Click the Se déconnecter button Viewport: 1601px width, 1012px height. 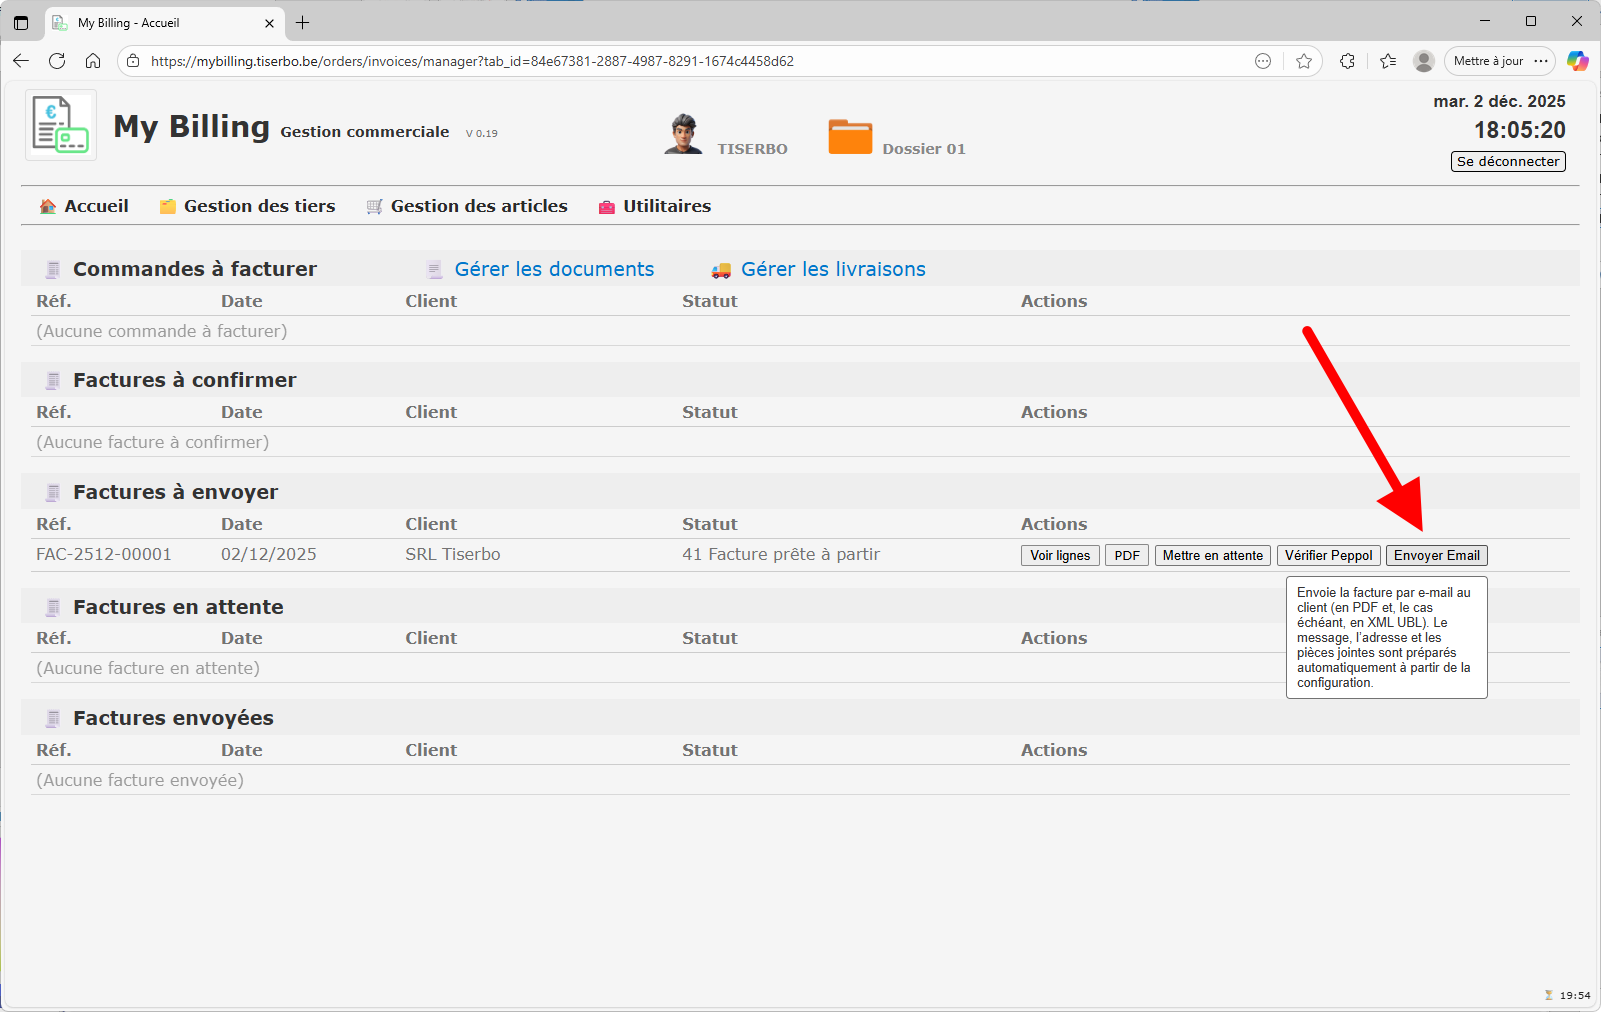(1507, 162)
